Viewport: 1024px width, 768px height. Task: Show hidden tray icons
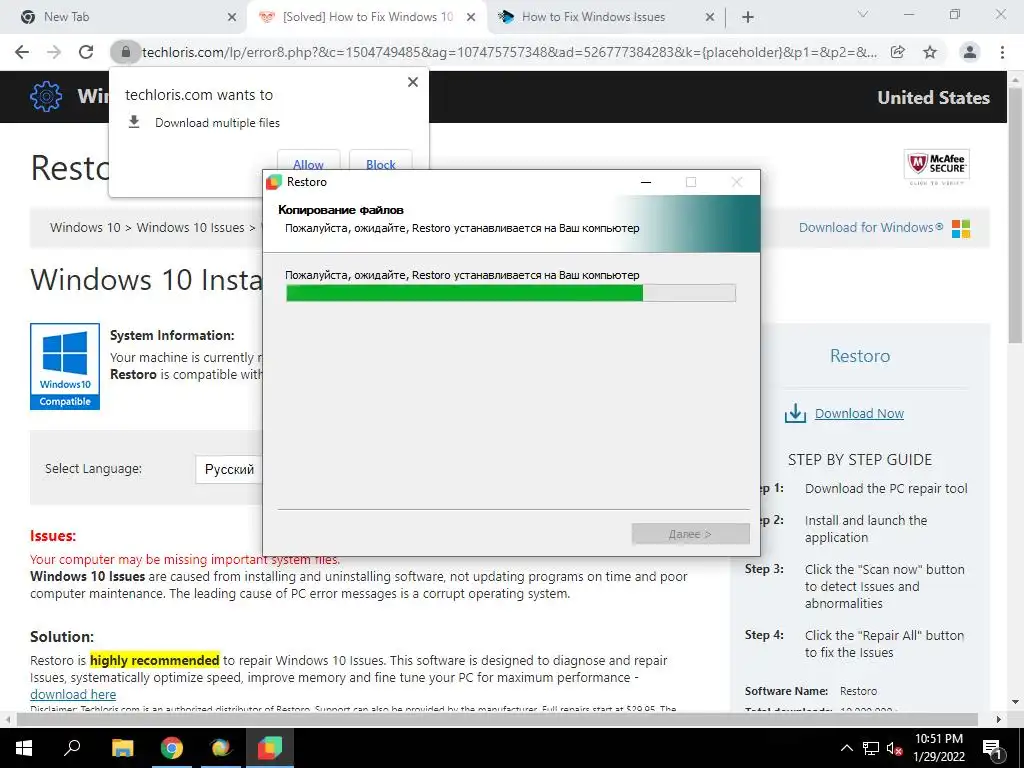[846, 748]
